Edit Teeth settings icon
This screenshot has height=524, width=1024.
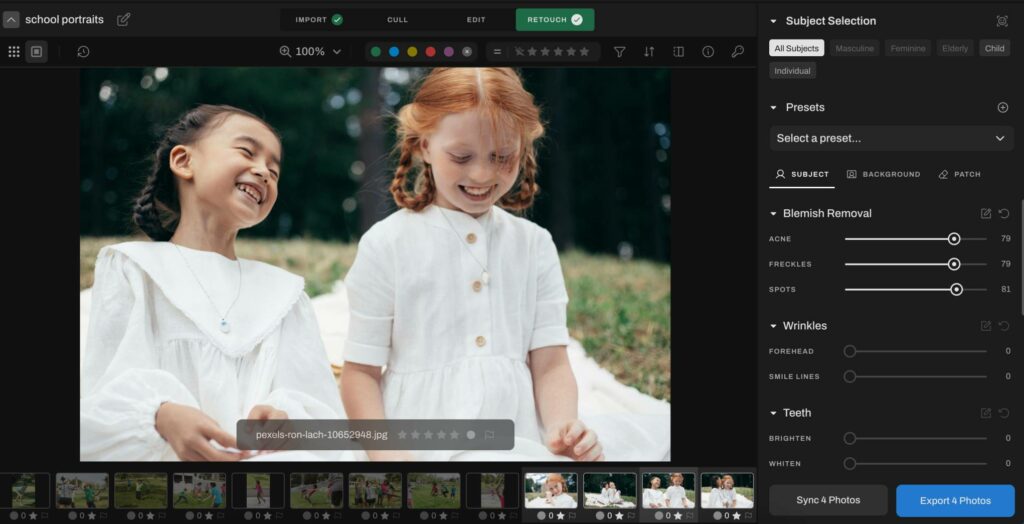[x=986, y=413]
